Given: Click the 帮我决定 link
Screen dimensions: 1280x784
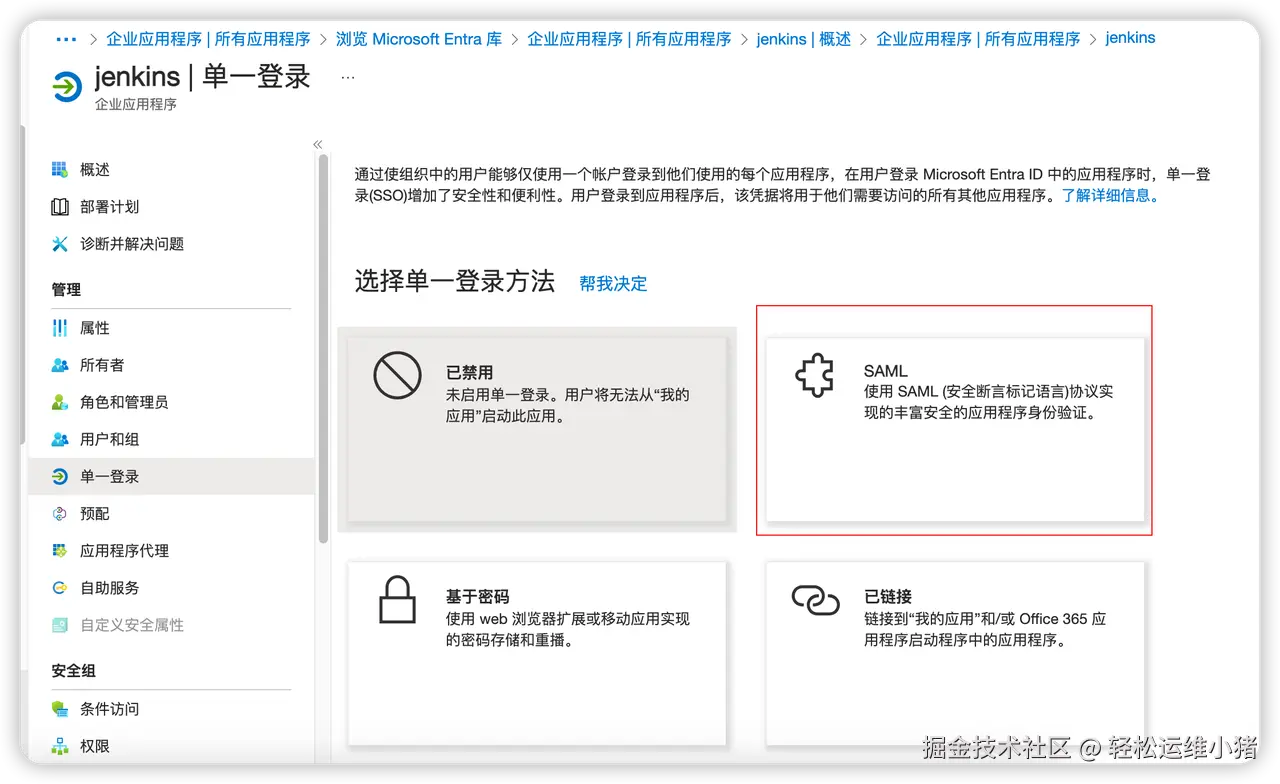Looking at the screenshot, I should (x=613, y=284).
